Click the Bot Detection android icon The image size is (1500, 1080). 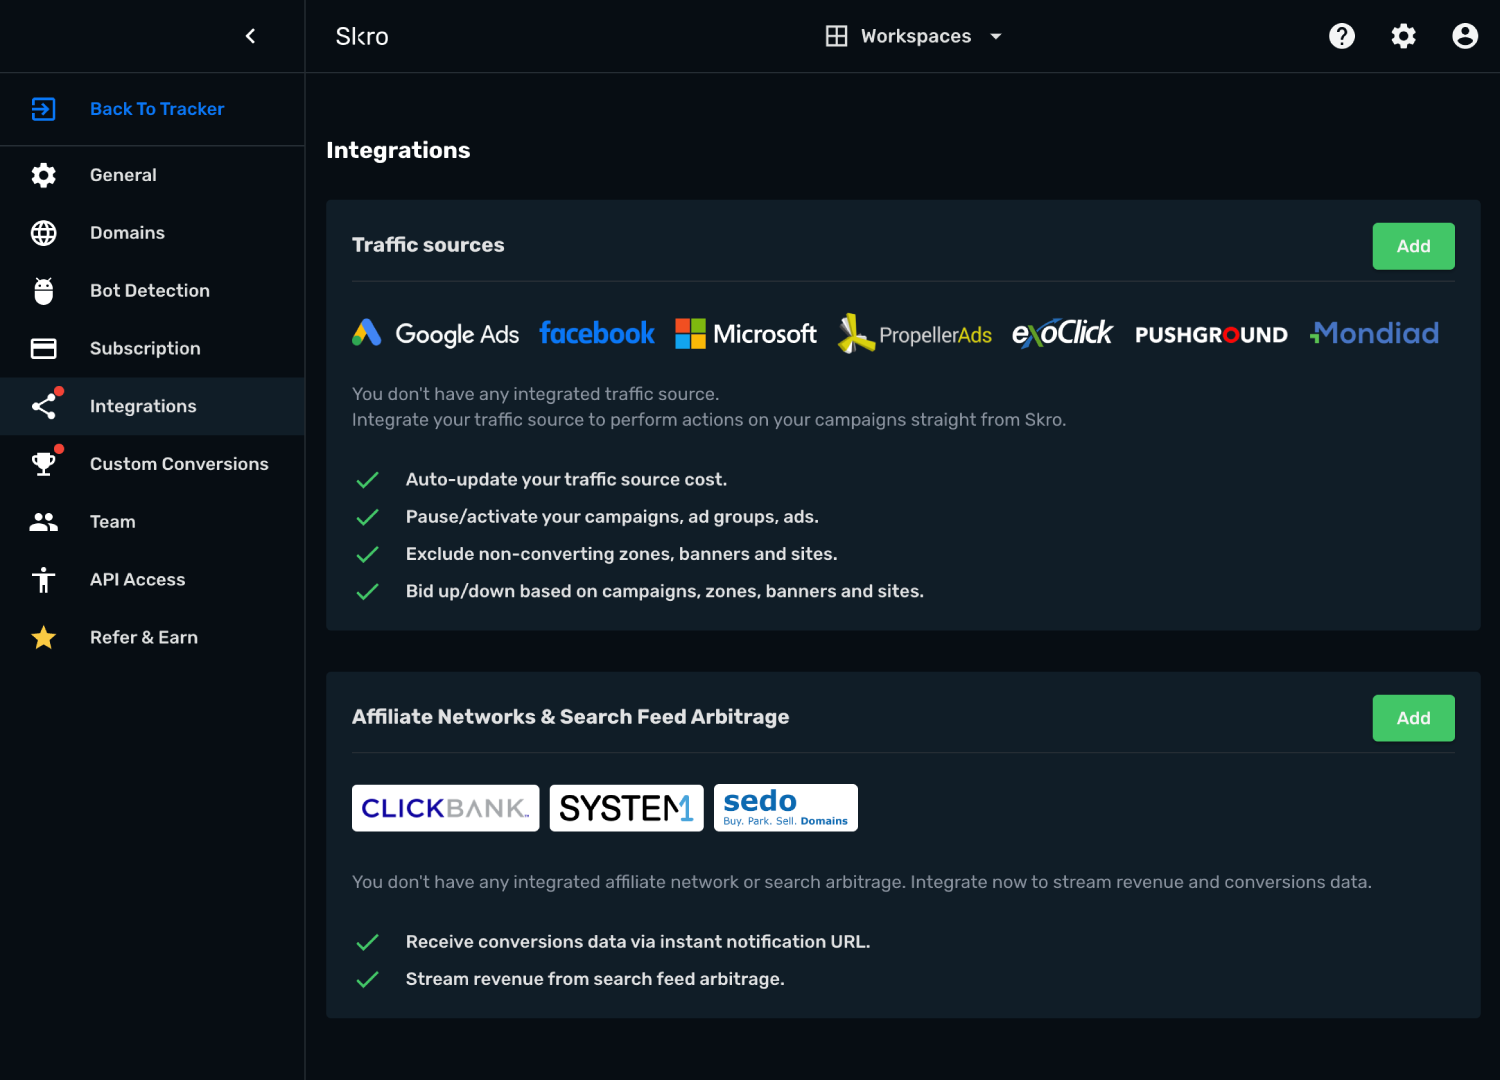tap(44, 291)
